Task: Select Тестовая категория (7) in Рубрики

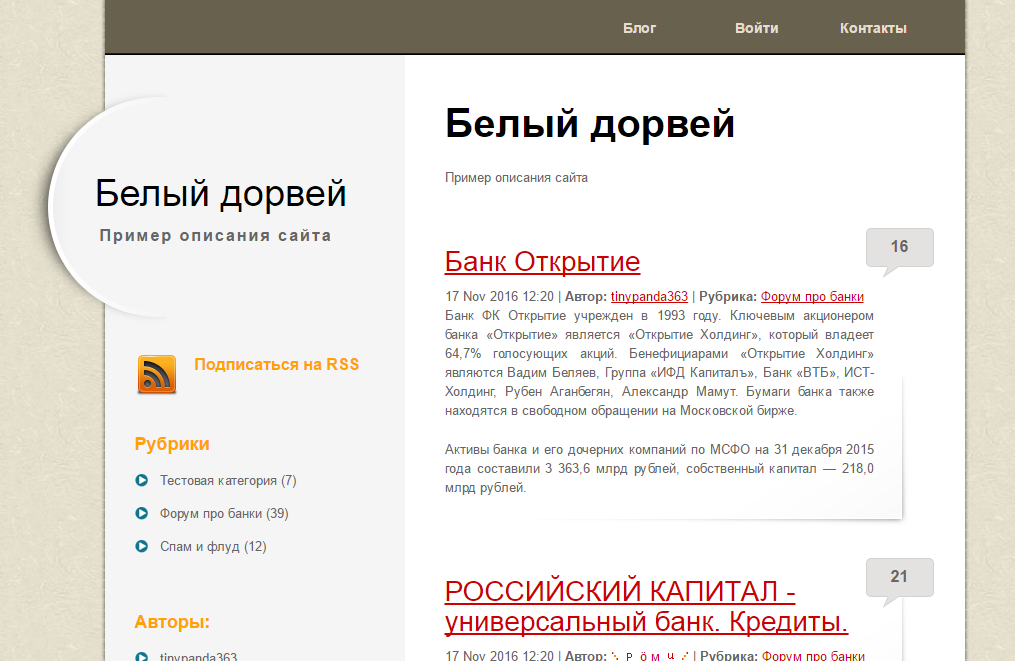Action: click(228, 481)
